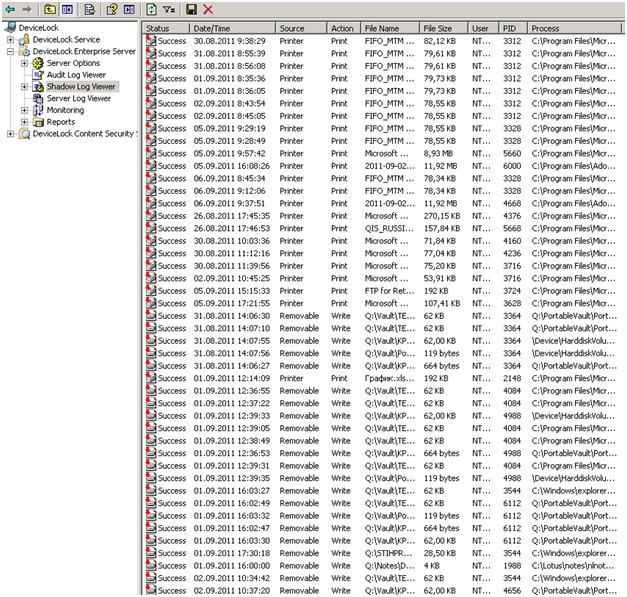The height and width of the screenshot is (597, 627).
Task: Click the Audit Log Viewer icon
Action: tap(38, 74)
